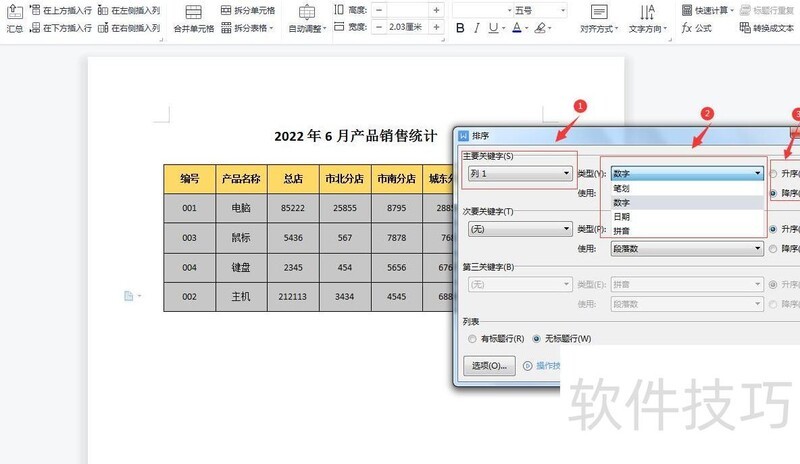This screenshot has width=800, height=464.
Task: Open the 次要关键字 (无) dropdown
Action: (519, 229)
